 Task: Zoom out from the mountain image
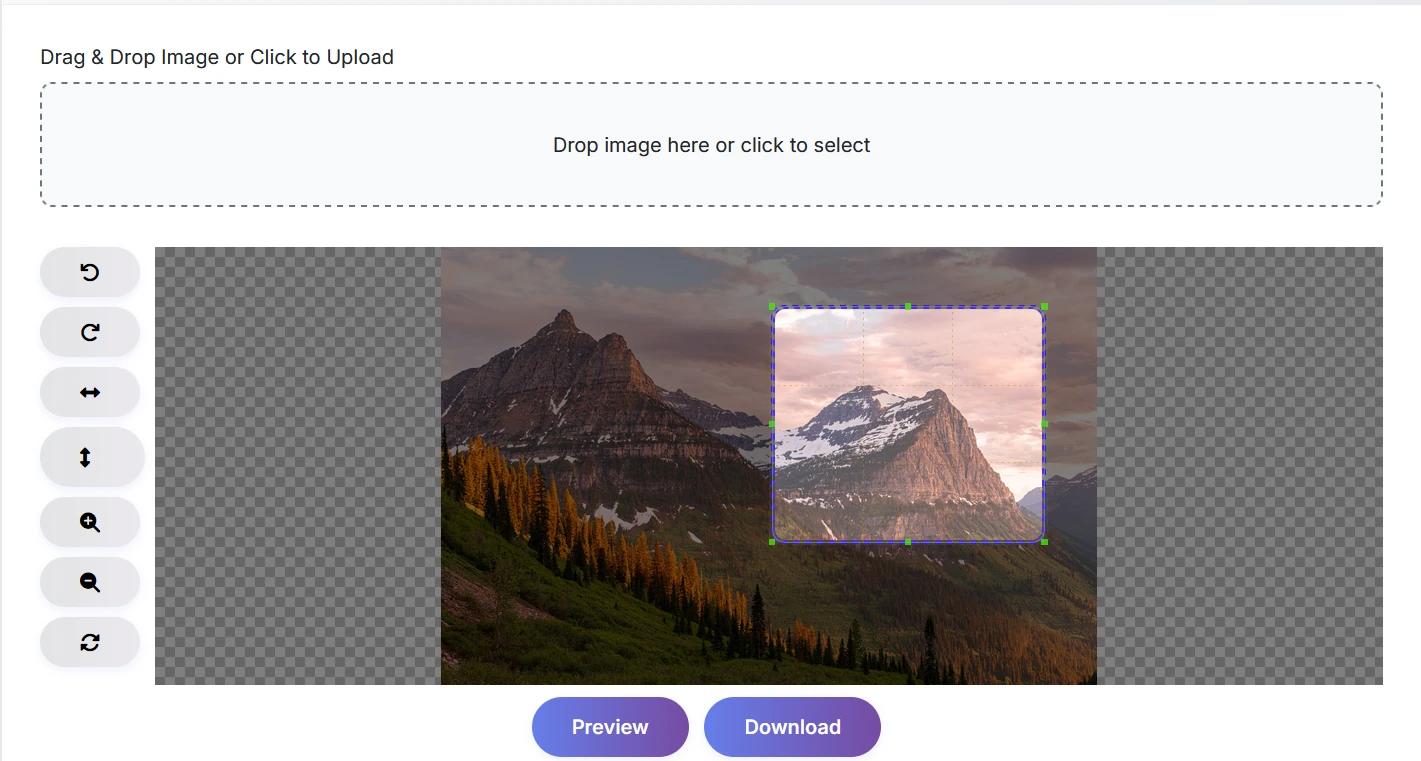coord(89,581)
